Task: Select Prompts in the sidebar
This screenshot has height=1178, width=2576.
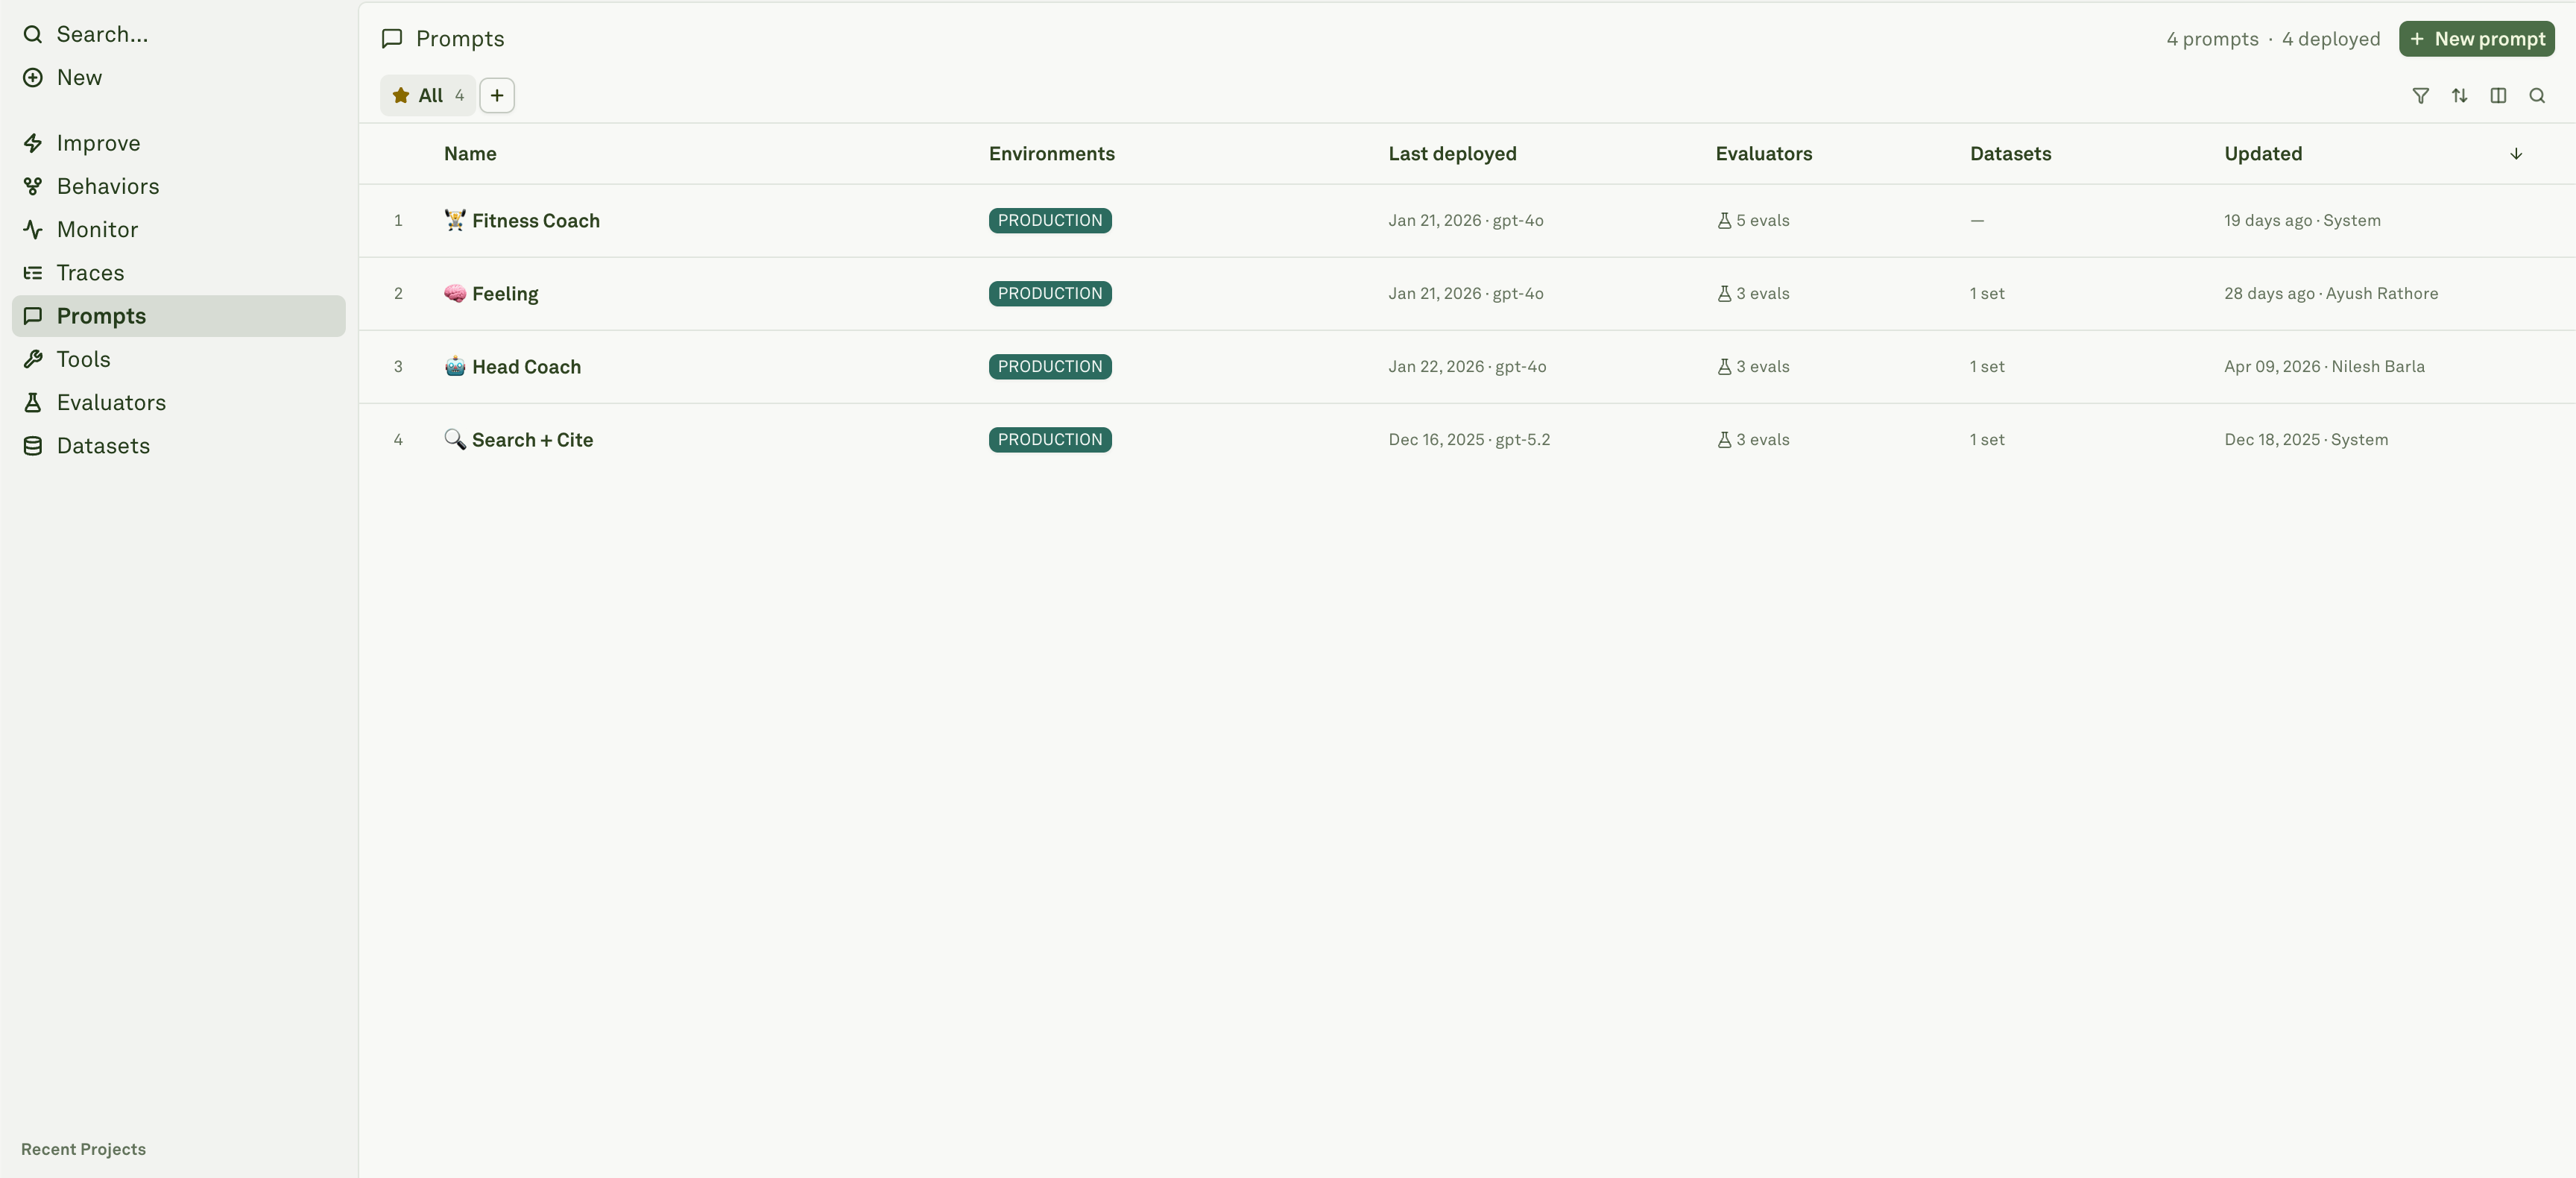Action: tap(179, 316)
